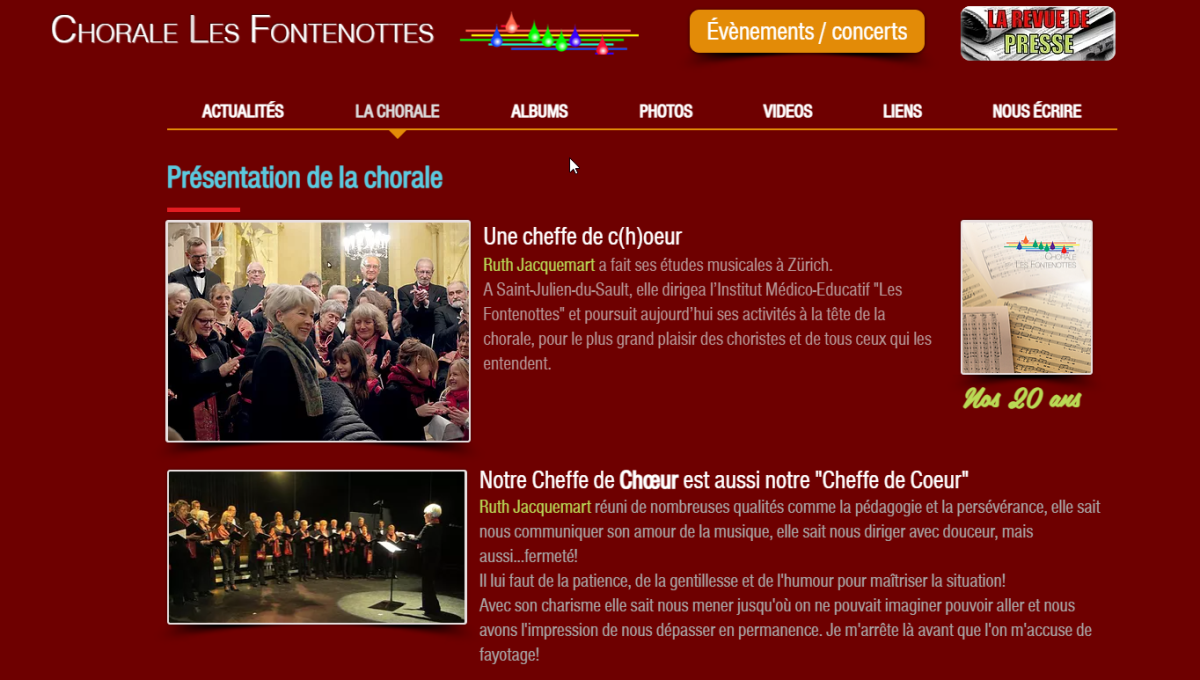
Task: Click the Nos 20 ans label
Action: [1022, 399]
